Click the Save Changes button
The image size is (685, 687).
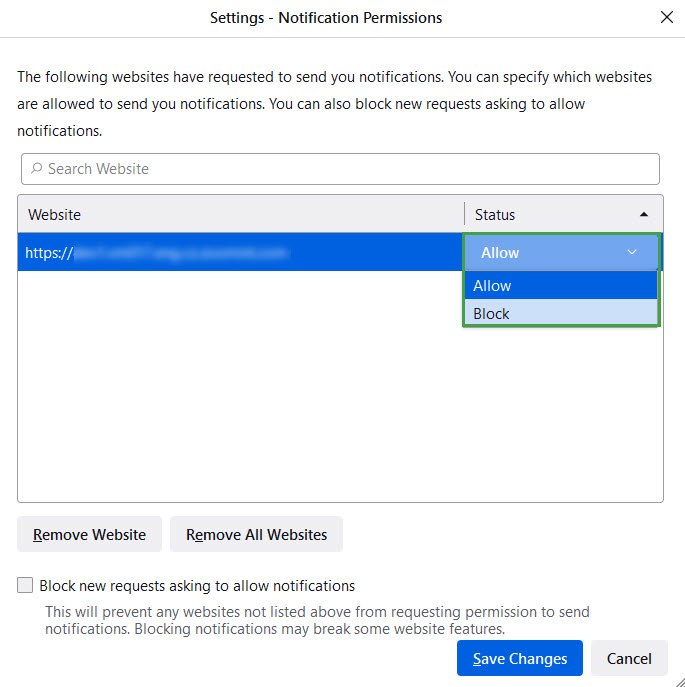click(x=519, y=658)
